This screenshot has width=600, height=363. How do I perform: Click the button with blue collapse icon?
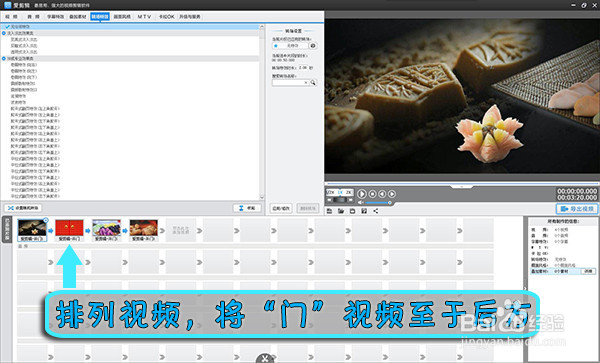pyautogui.click(x=247, y=208)
